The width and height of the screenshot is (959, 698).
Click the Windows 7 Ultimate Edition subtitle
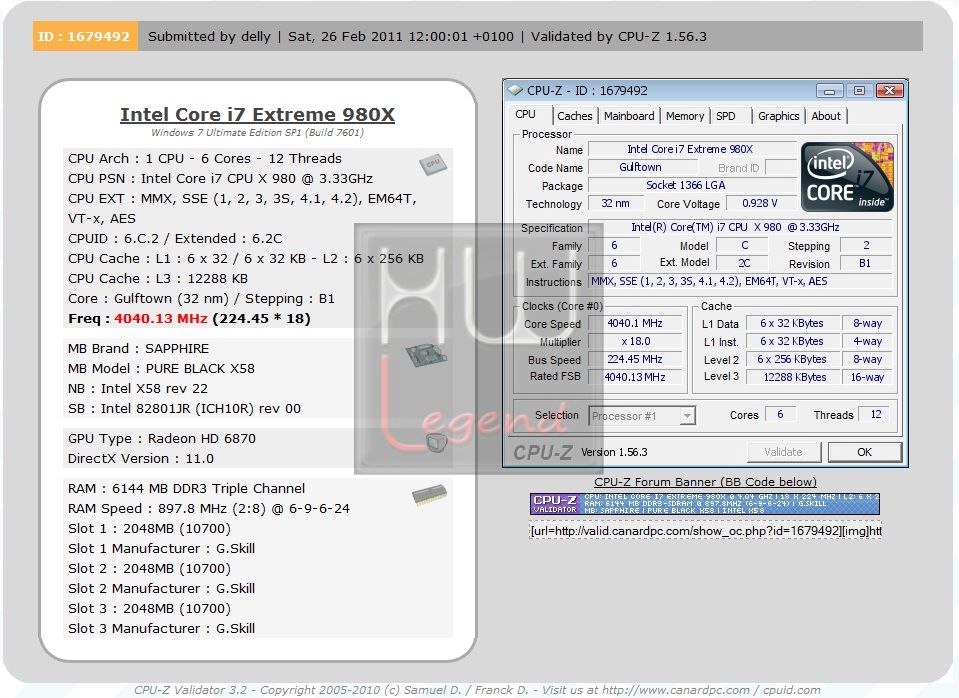pos(257,133)
